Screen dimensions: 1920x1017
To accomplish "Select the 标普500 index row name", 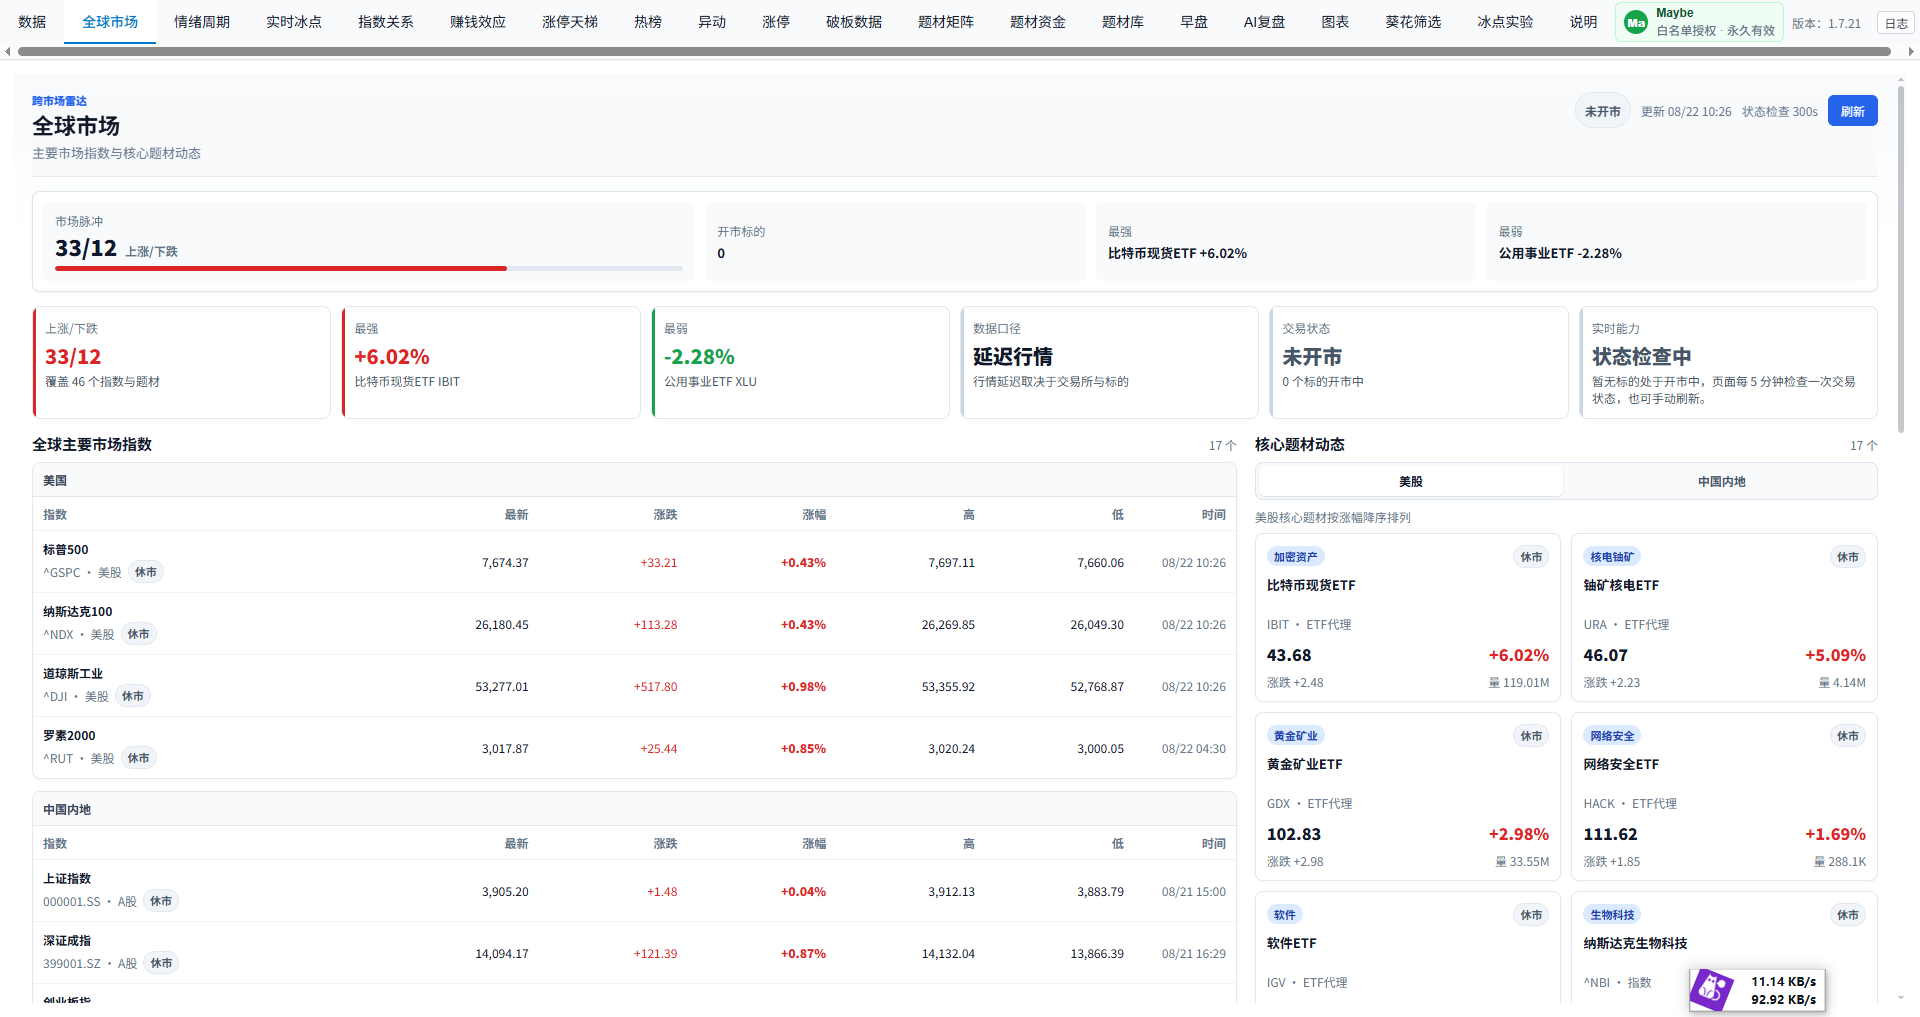I will (65, 549).
